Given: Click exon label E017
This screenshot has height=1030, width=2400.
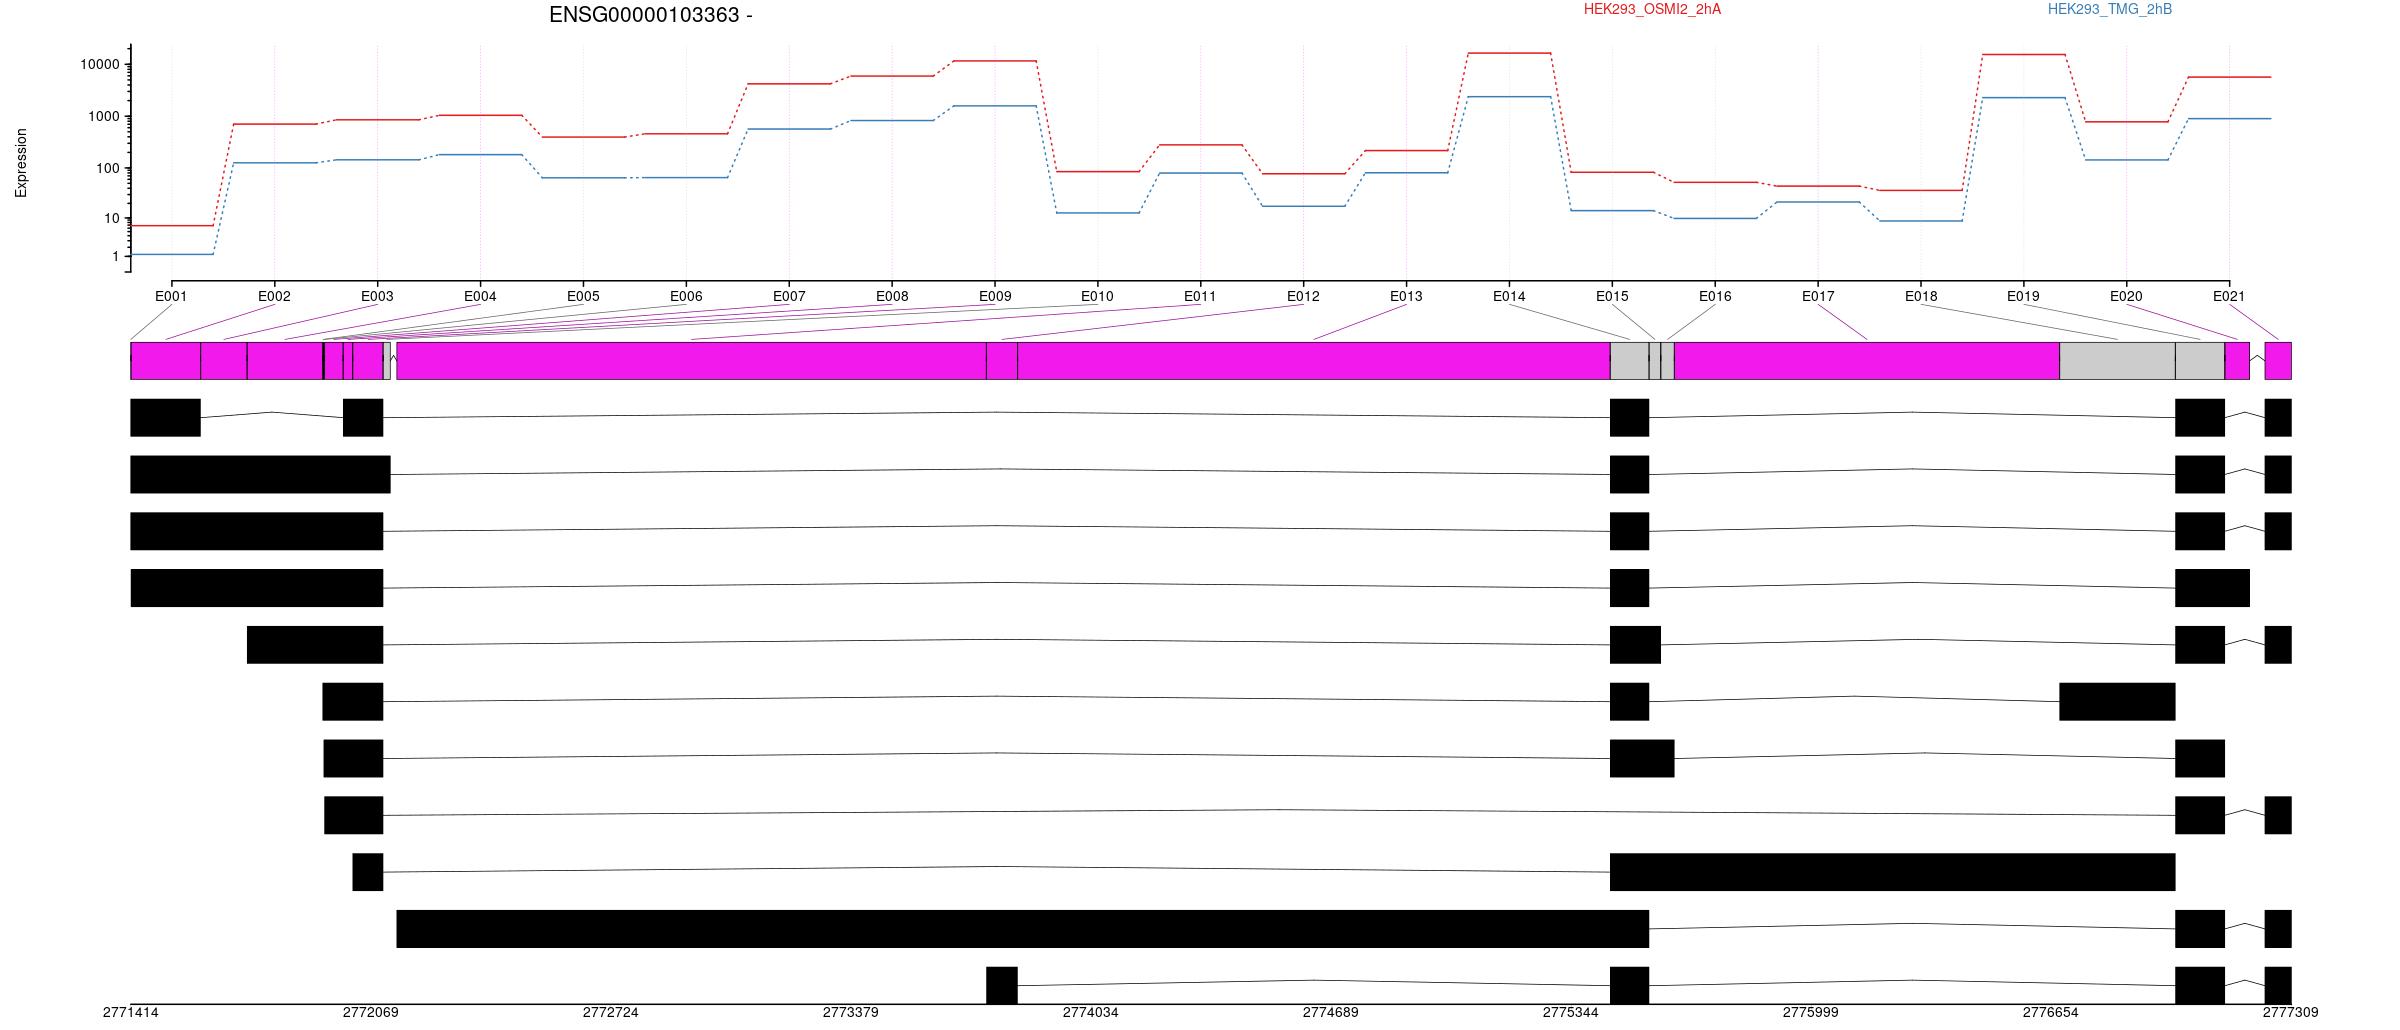Looking at the screenshot, I should (1818, 297).
